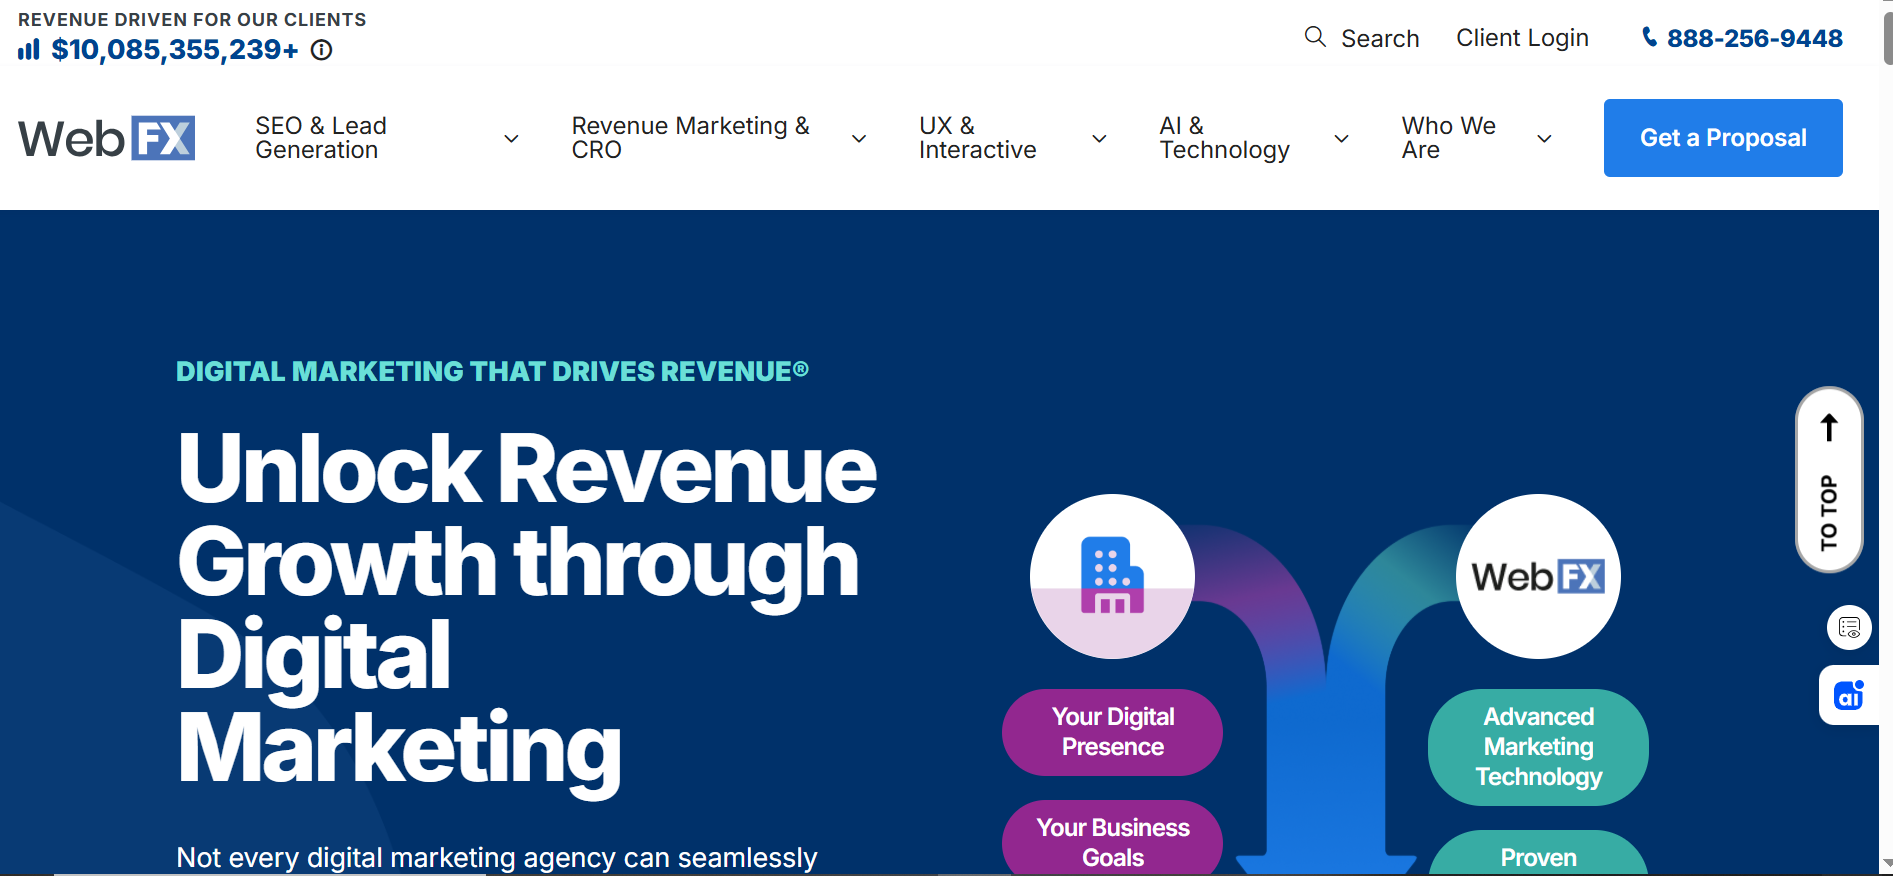This screenshot has width=1893, height=876.
Task: Click Get a Proposal button
Action: point(1723,138)
